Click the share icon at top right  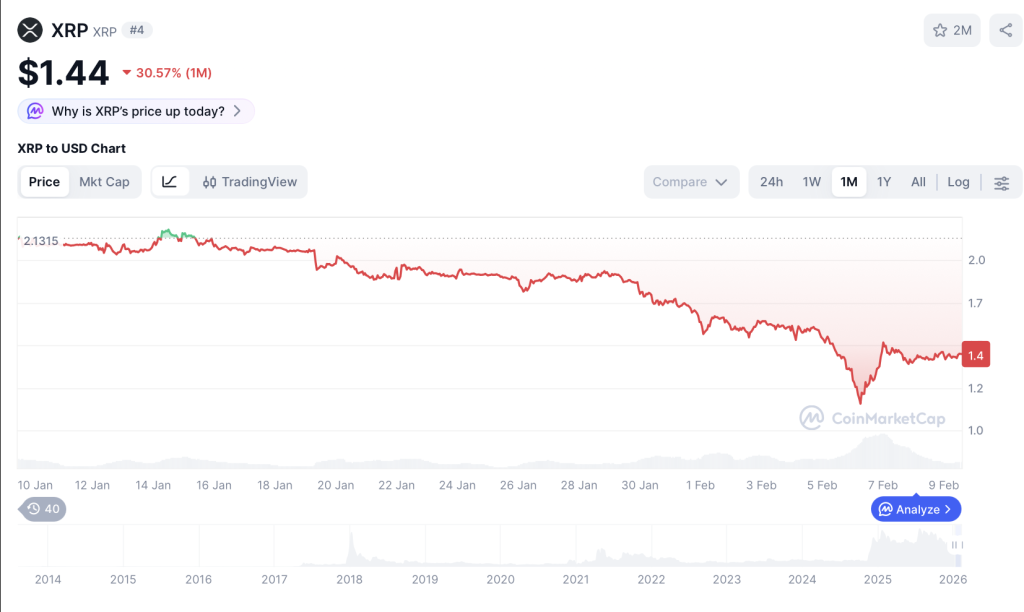click(1005, 30)
